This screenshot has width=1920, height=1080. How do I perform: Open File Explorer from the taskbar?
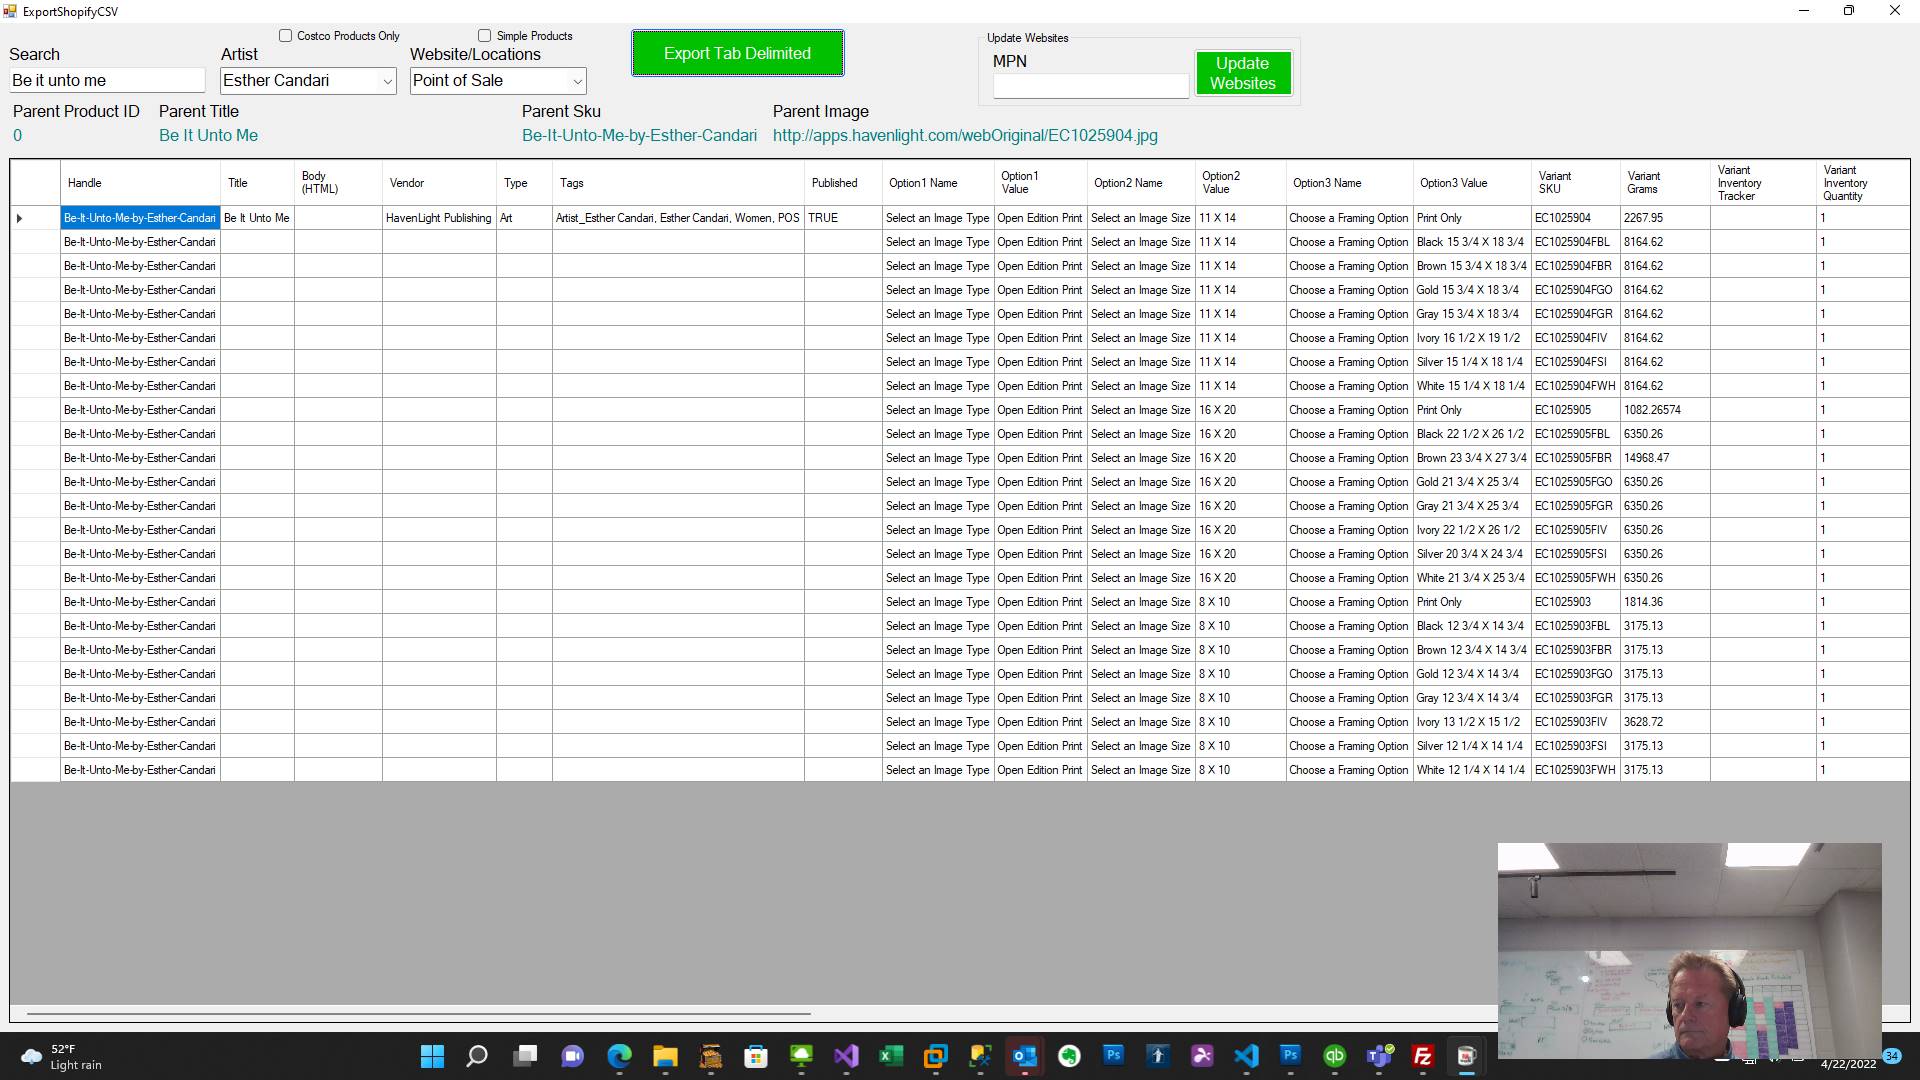pyautogui.click(x=665, y=1056)
